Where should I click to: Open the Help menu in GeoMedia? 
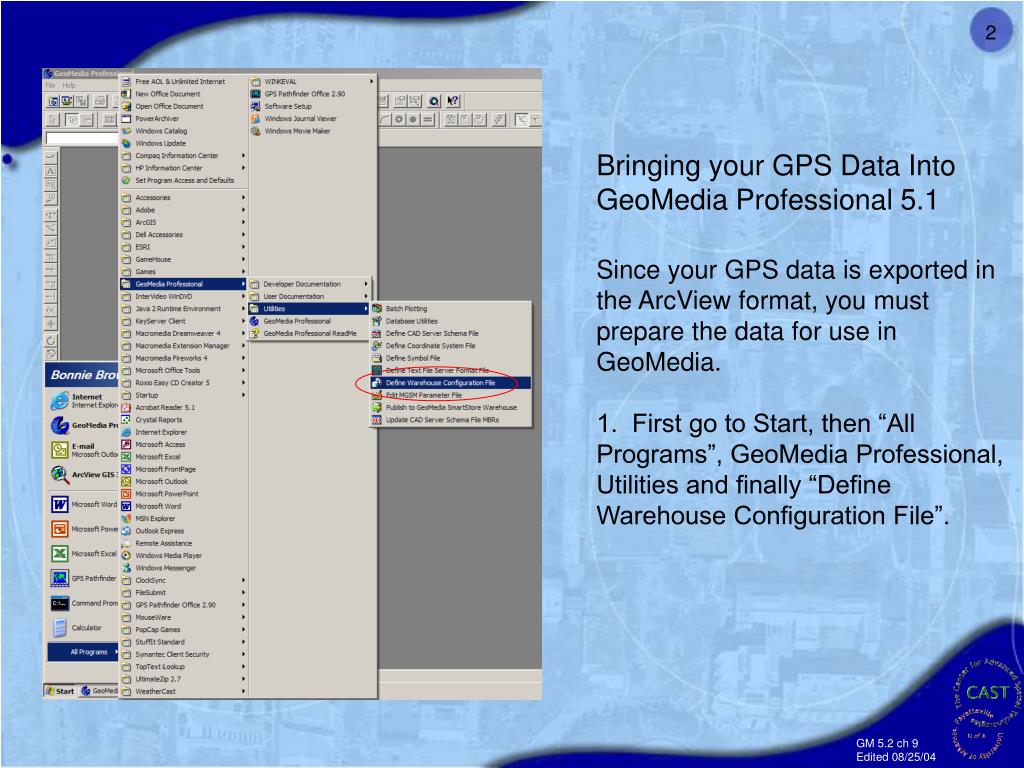(x=69, y=86)
